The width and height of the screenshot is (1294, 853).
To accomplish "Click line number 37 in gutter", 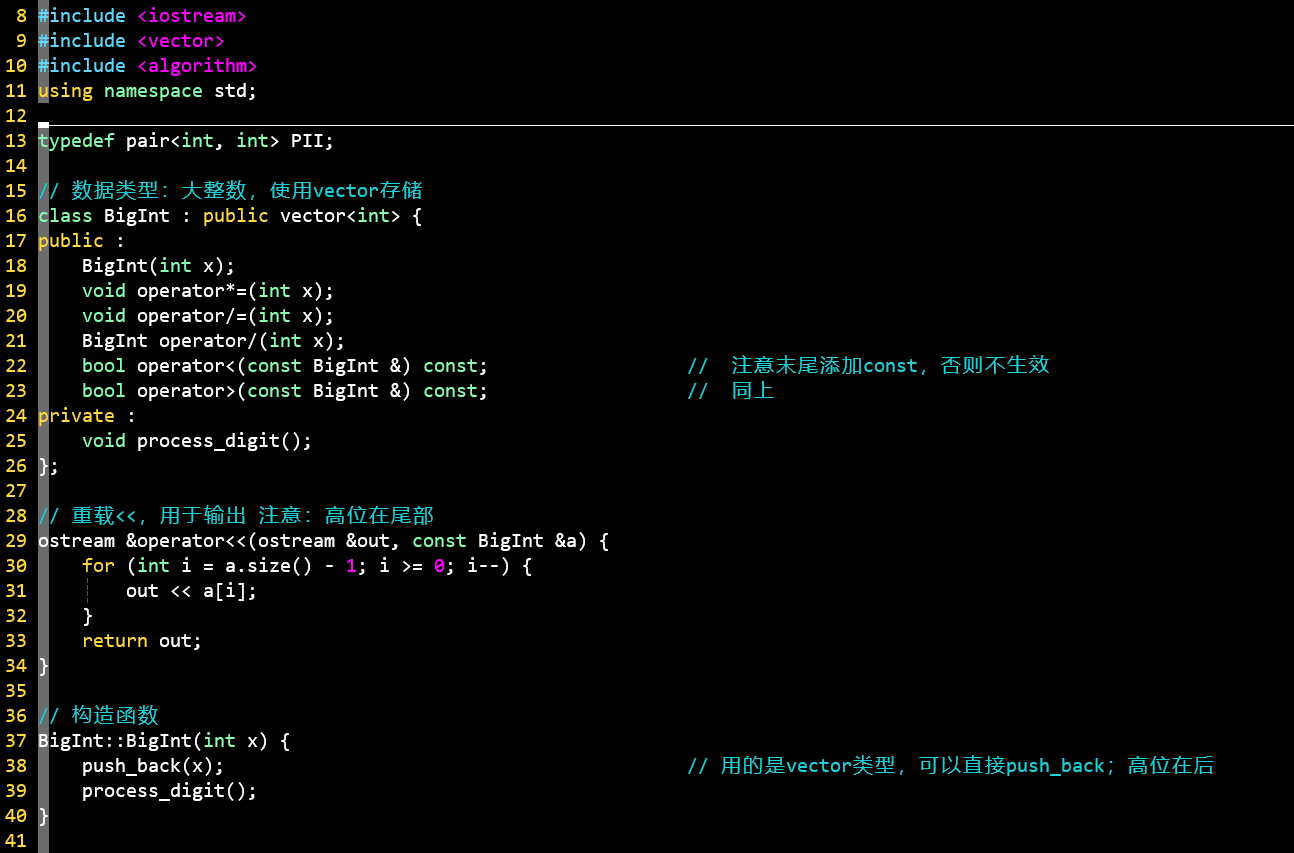I will pyautogui.click(x=15, y=741).
